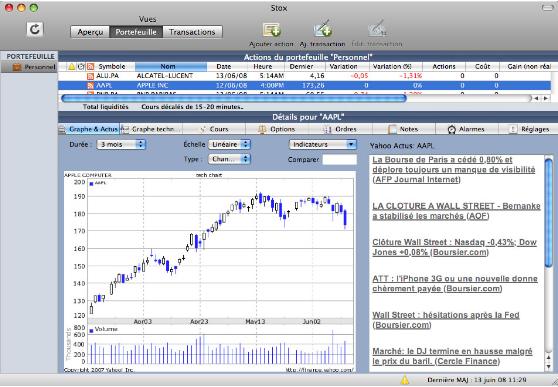Image resolution: width=558 pixels, height=387 pixels.
Task: Open Wall Street hésitations news link
Action: (x=446, y=320)
